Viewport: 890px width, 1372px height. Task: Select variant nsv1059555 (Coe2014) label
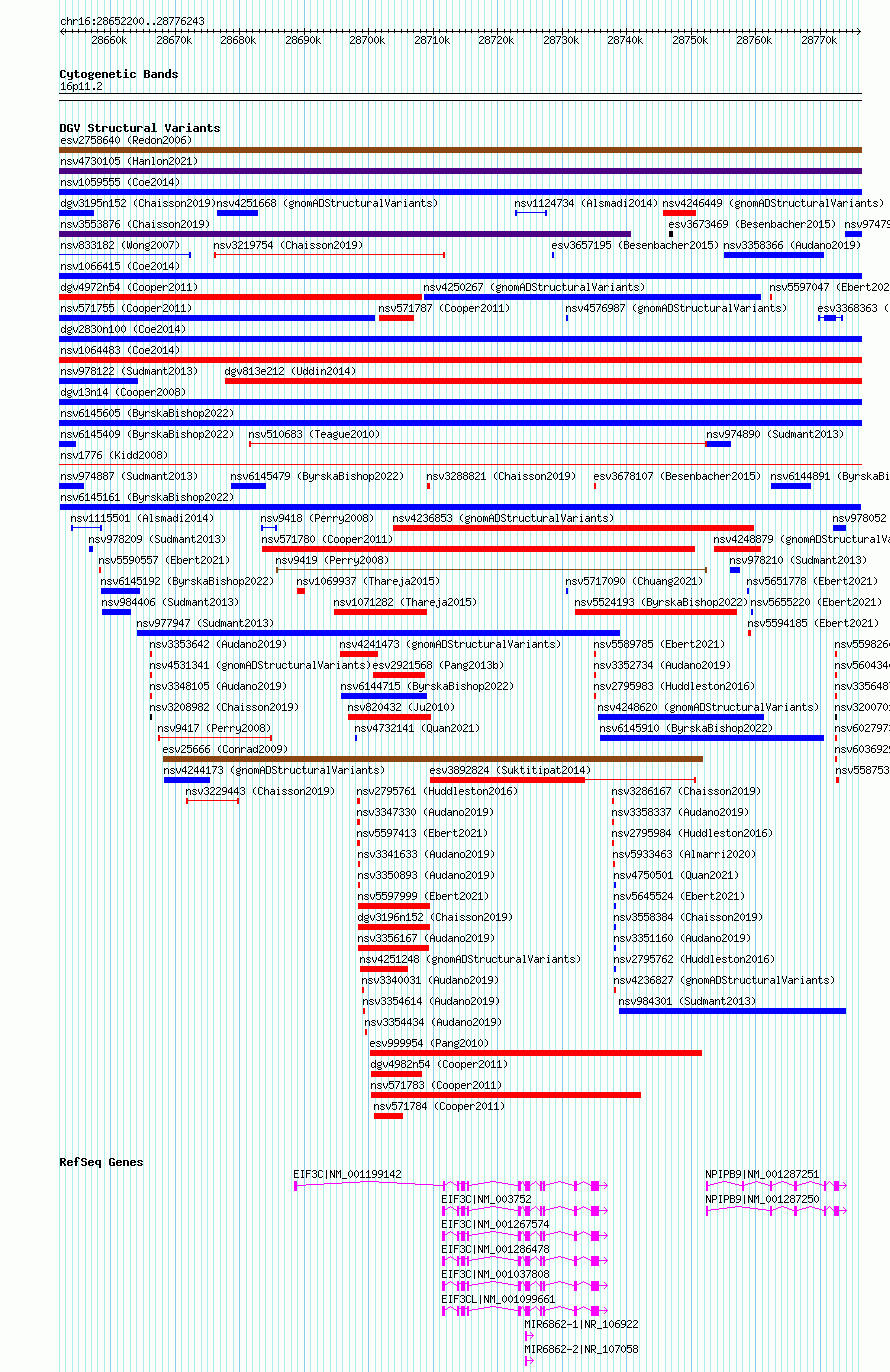[120, 182]
